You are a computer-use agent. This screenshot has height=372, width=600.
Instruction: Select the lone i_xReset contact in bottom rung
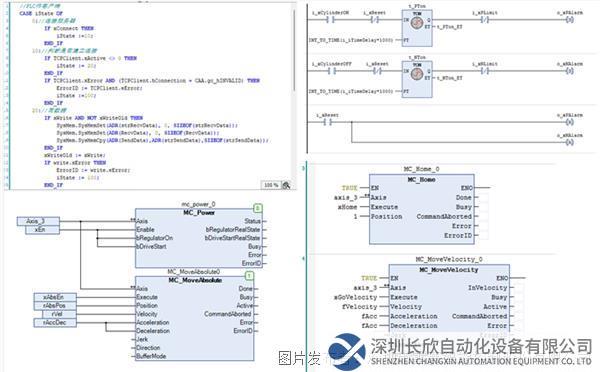[x=328, y=122]
